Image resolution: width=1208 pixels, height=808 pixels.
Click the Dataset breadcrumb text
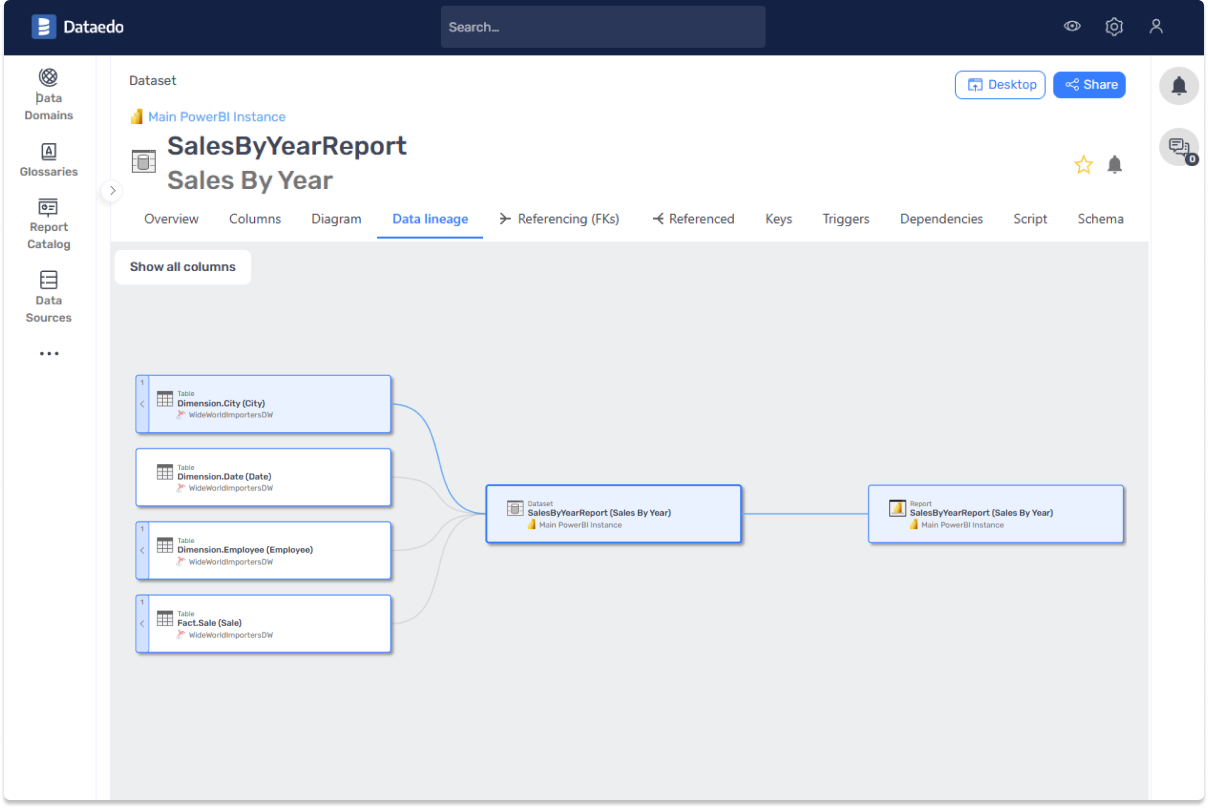click(x=152, y=80)
